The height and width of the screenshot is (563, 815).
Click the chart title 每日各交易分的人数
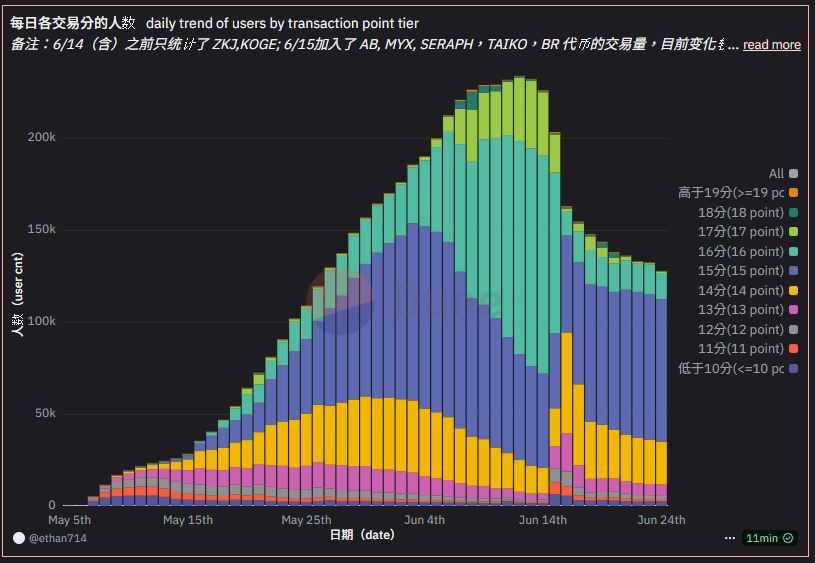(73, 23)
